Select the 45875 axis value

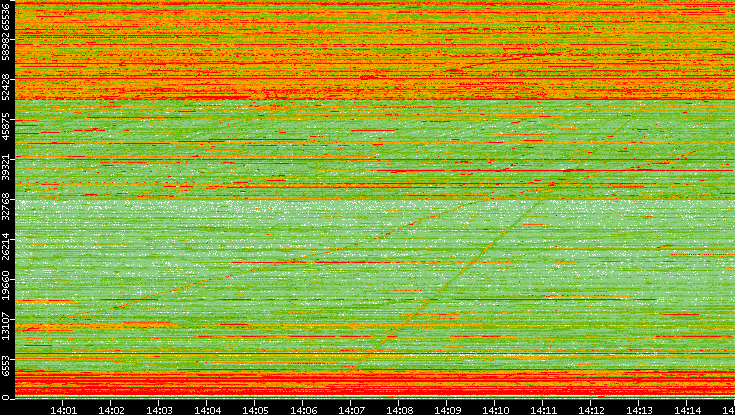[x=5, y=128]
